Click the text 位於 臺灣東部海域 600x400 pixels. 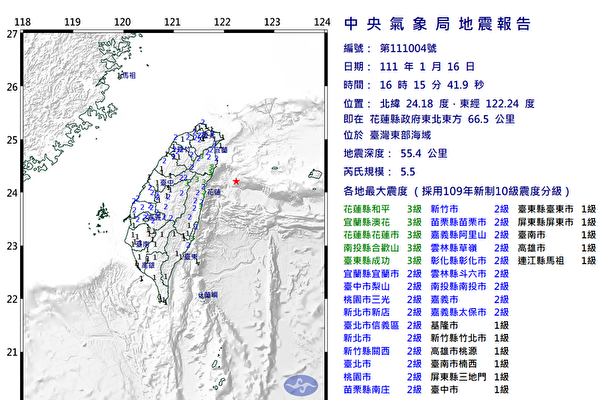point(387,135)
